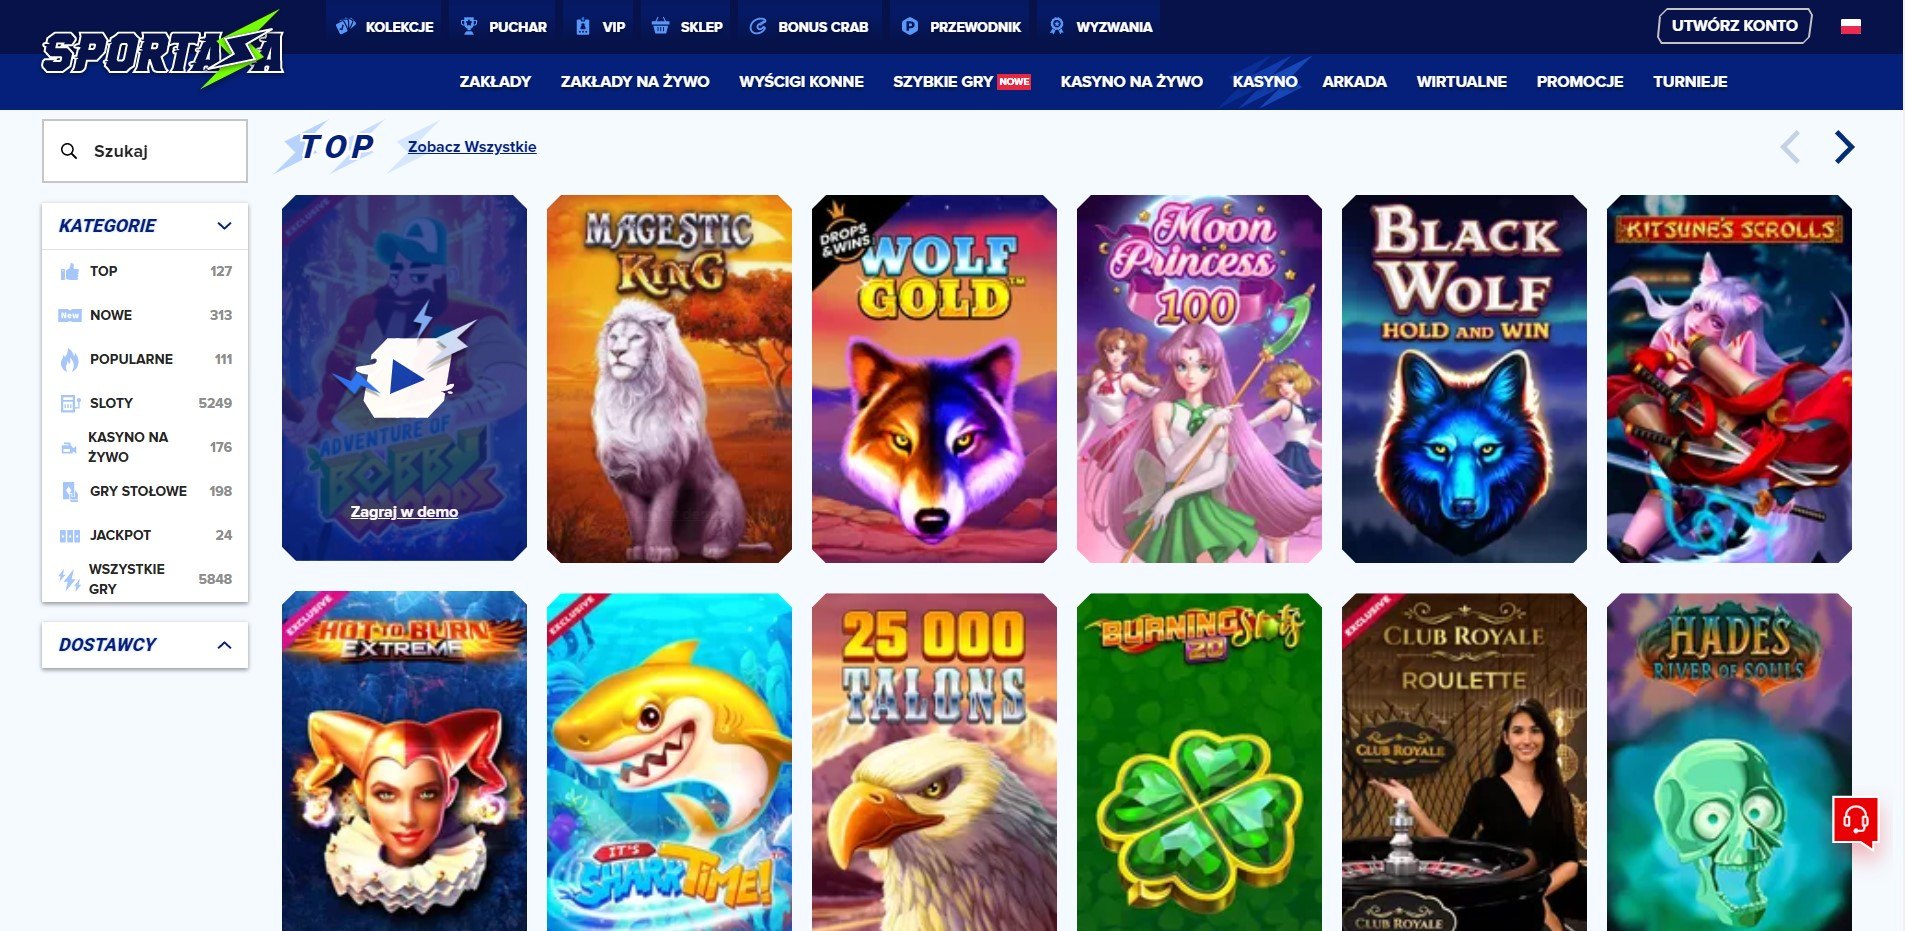Screen dimensions: 1905x931
Task: Open the live support chat headset icon
Action: click(1855, 820)
